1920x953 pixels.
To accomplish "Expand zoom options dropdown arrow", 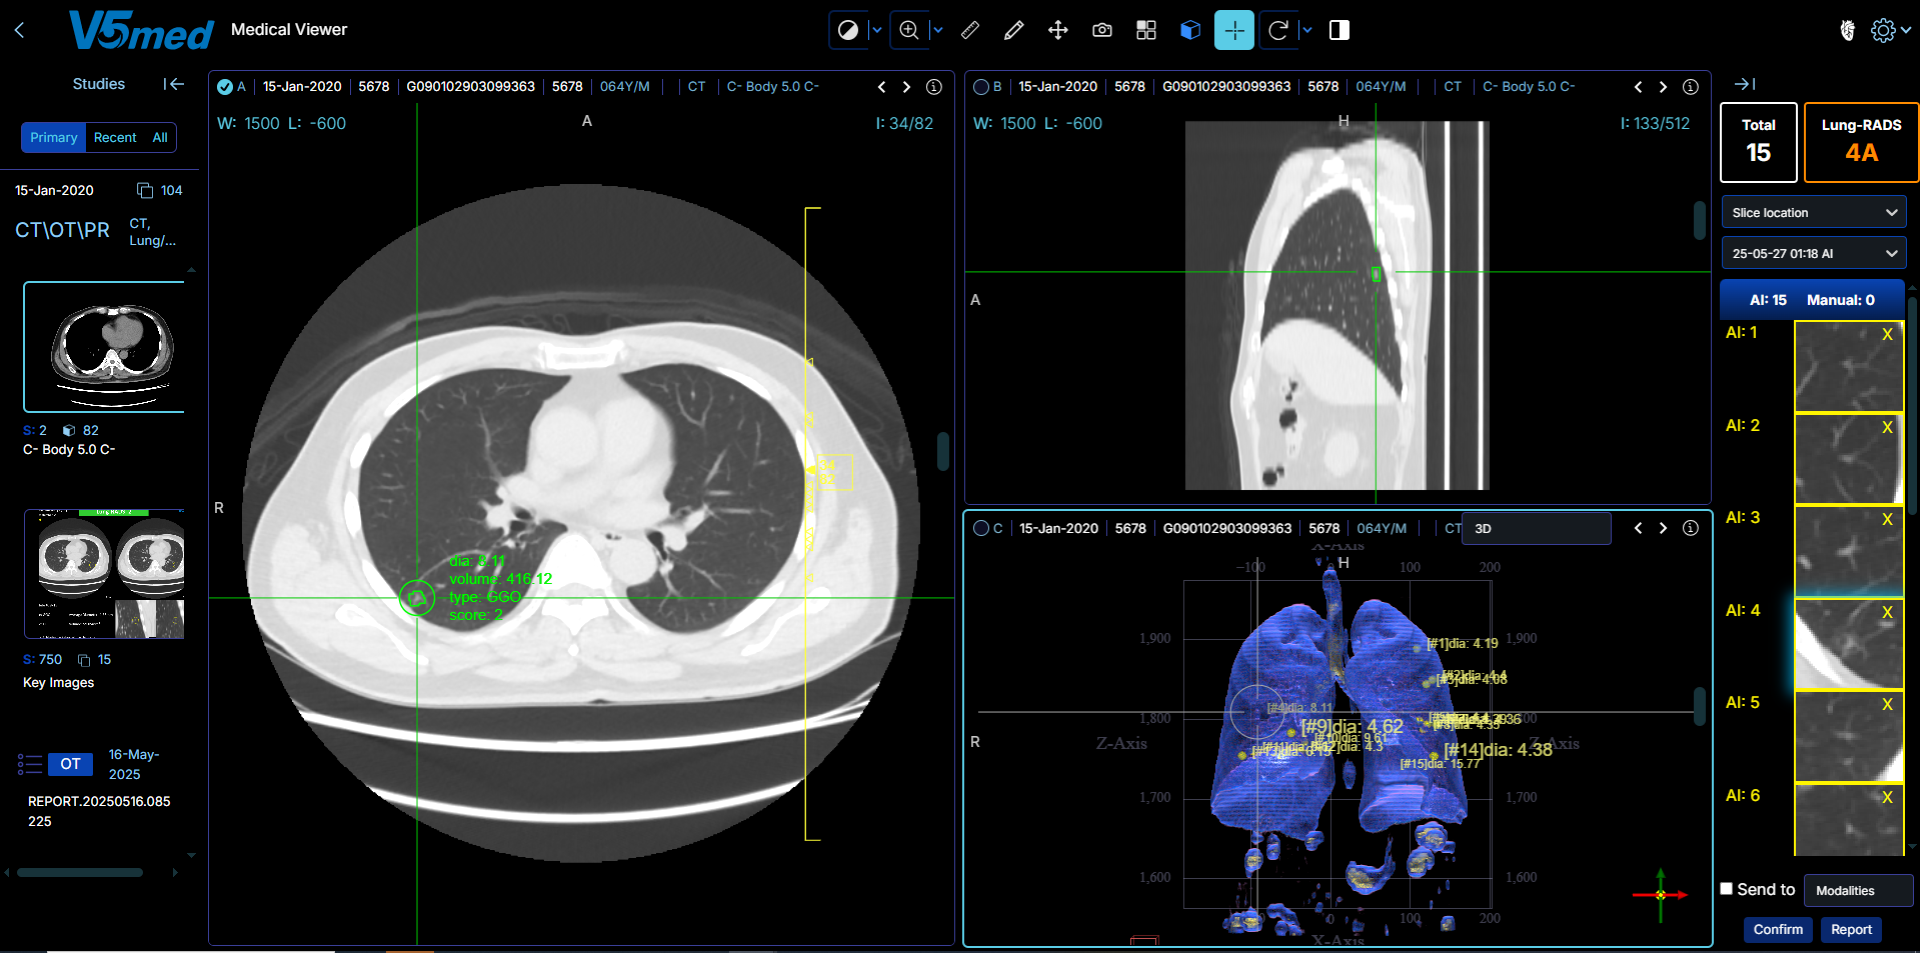I will [937, 30].
